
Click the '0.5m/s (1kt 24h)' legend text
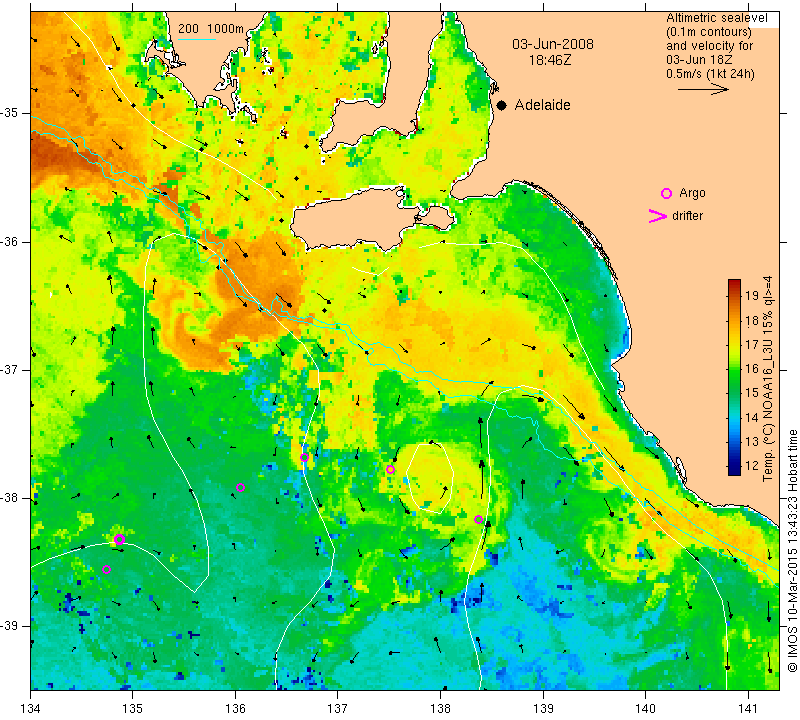click(710, 74)
